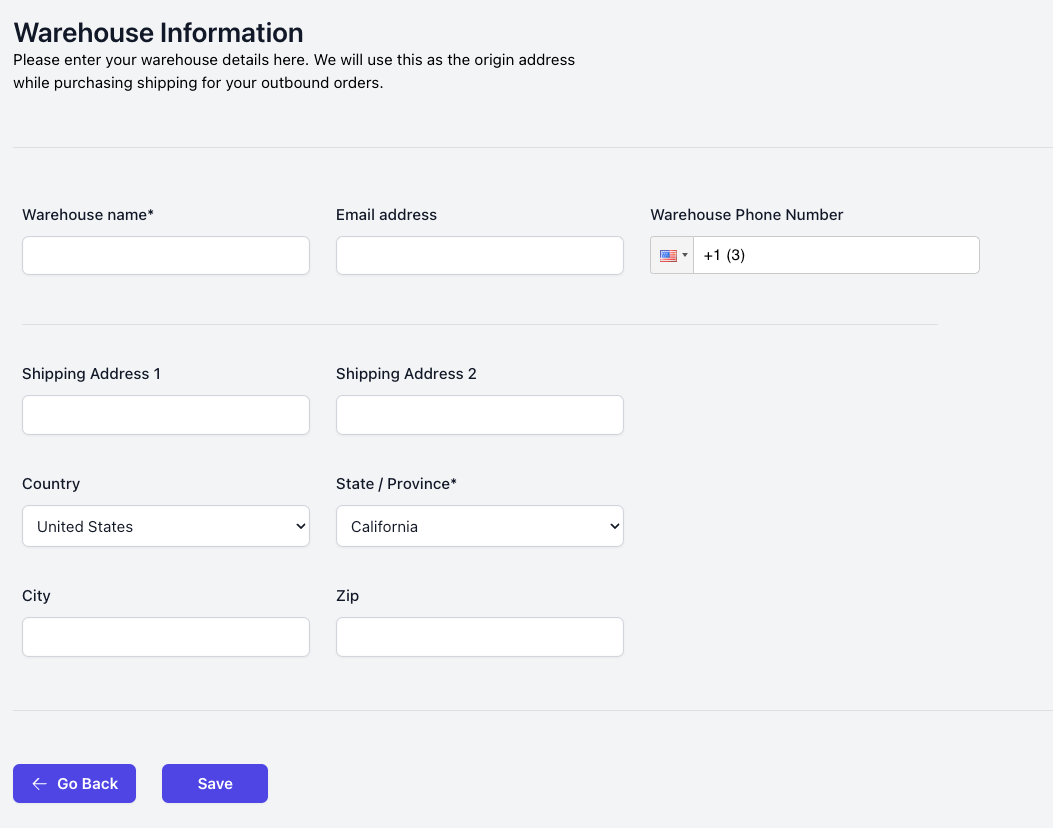
Task: Open the phone country code dropdown arrow
Action: (685, 256)
